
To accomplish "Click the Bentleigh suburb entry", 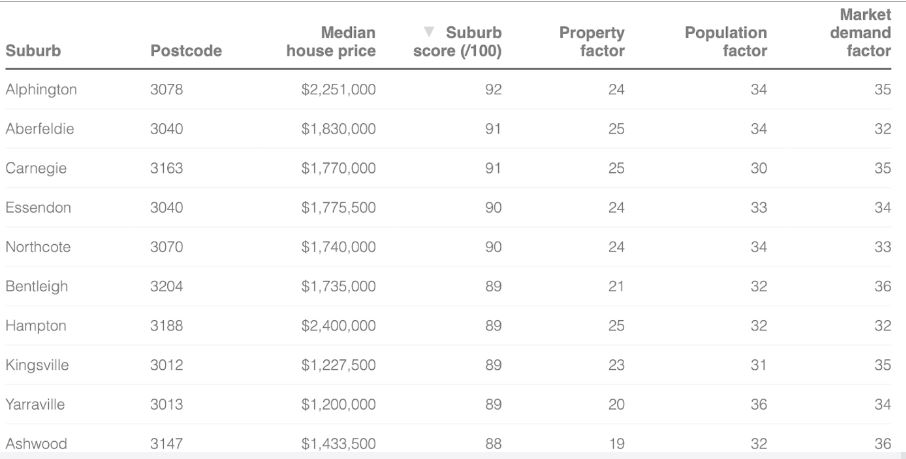I will coord(37,286).
